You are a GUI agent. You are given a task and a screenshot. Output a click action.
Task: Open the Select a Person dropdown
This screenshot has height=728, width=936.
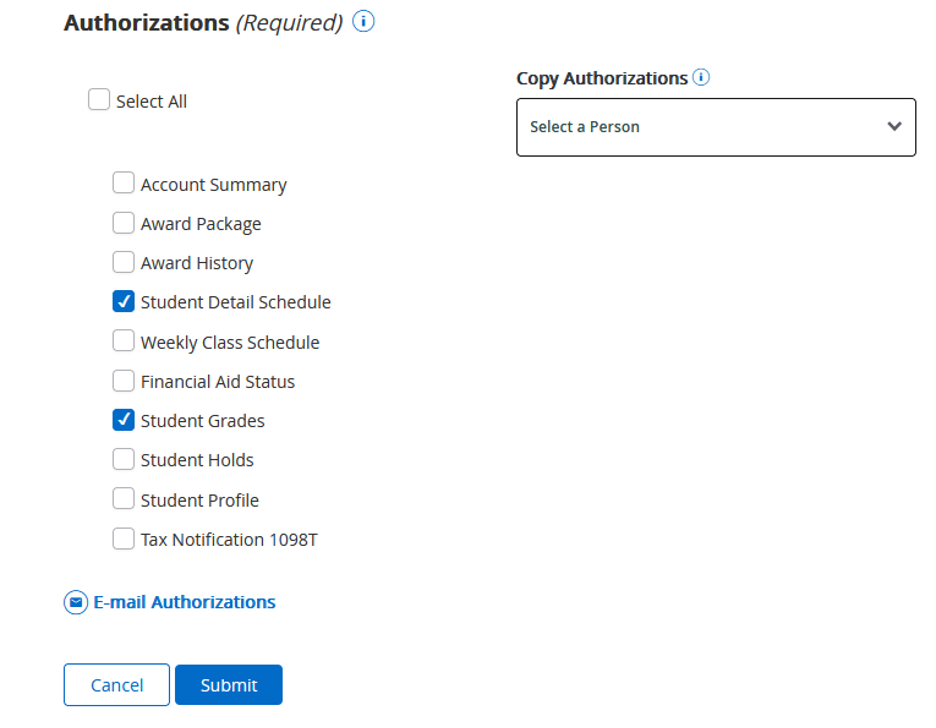715,127
